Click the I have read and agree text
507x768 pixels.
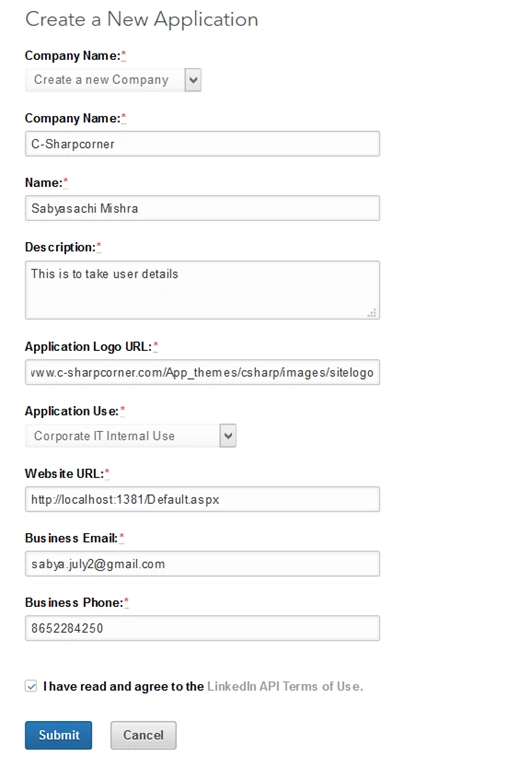(x=123, y=686)
